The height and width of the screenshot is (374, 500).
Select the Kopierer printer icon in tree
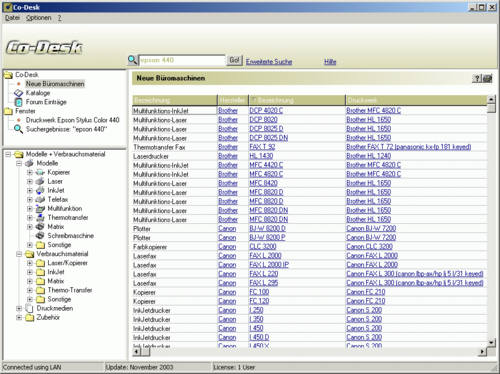(40, 172)
